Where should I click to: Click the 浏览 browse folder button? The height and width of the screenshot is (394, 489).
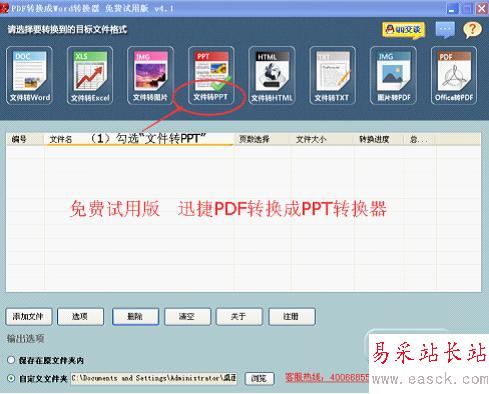(259, 378)
